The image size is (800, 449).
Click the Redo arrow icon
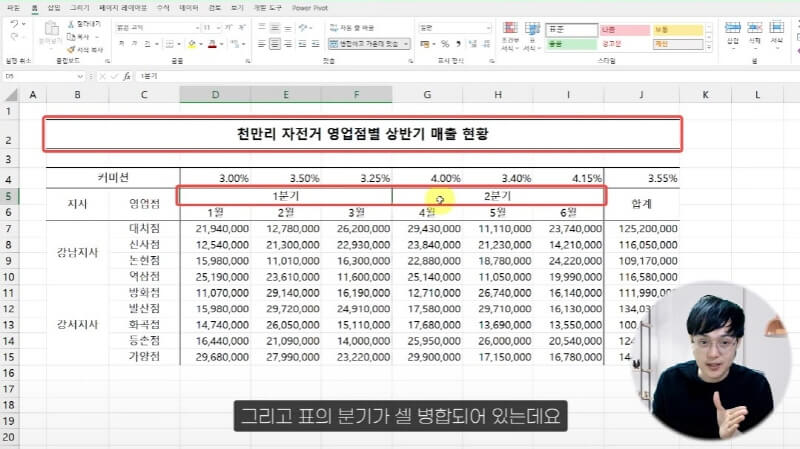click(x=14, y=37)
